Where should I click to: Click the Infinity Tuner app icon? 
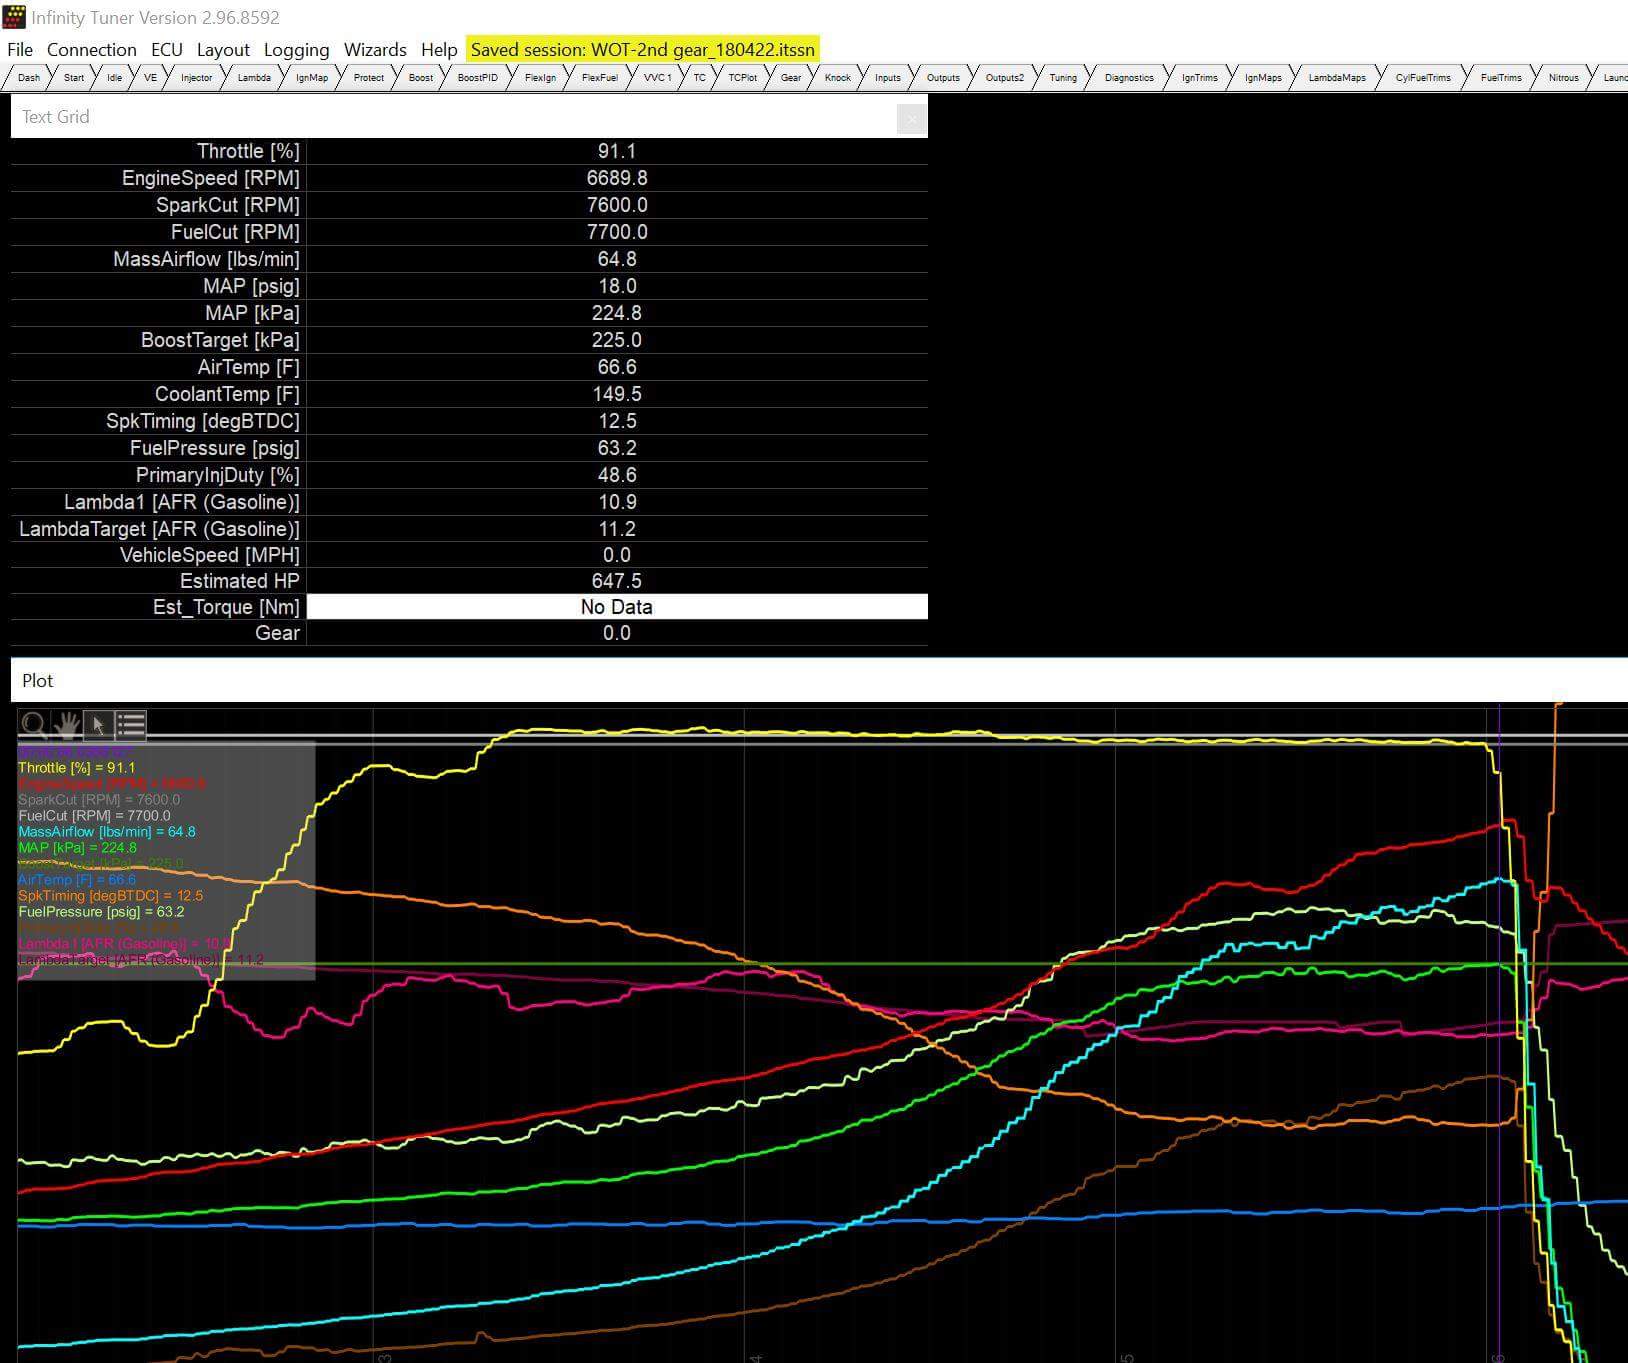(x=14, y=17)
